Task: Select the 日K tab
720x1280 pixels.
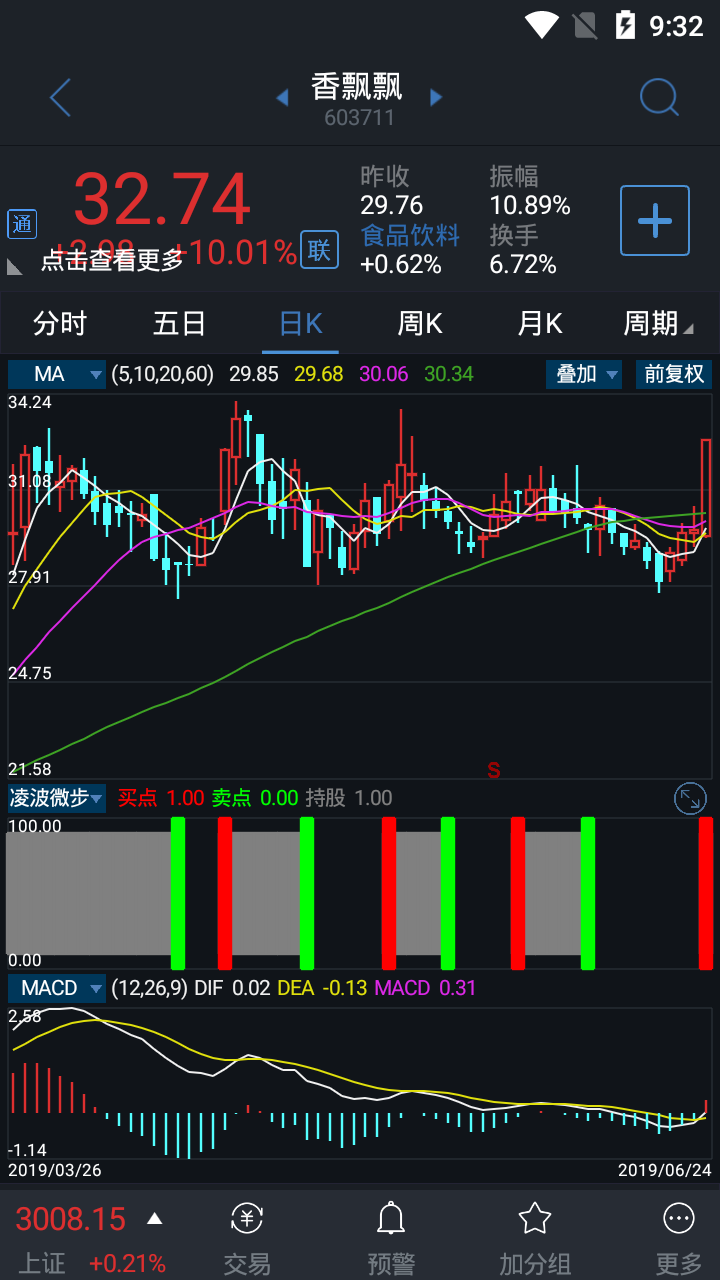Action: pos(300,323)
